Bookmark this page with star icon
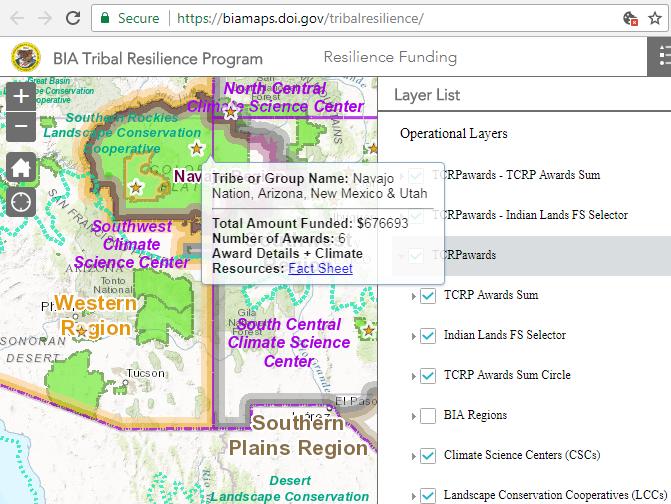This screenshot has height=504, width=671. 655,18
